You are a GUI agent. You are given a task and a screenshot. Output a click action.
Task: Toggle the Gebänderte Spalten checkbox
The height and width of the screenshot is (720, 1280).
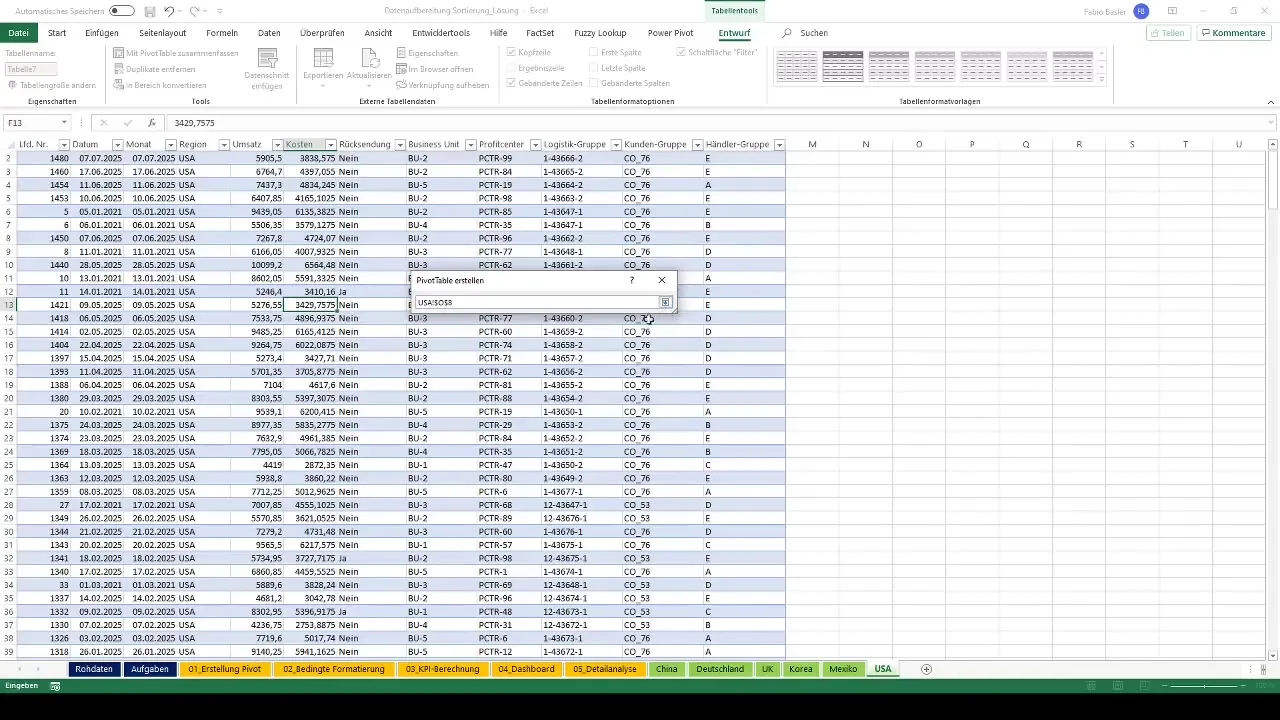click(x=594, y=83)
